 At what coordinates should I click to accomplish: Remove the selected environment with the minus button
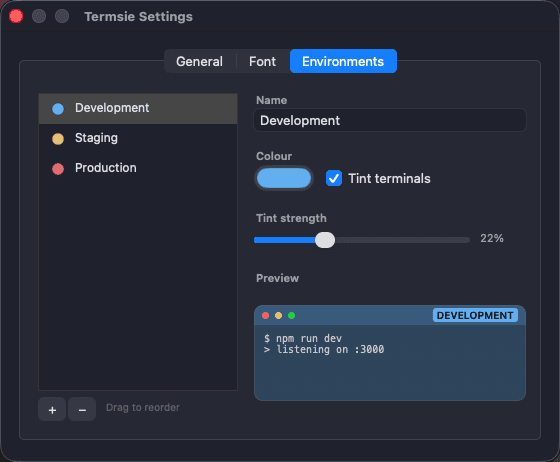(x=82, y=410)
